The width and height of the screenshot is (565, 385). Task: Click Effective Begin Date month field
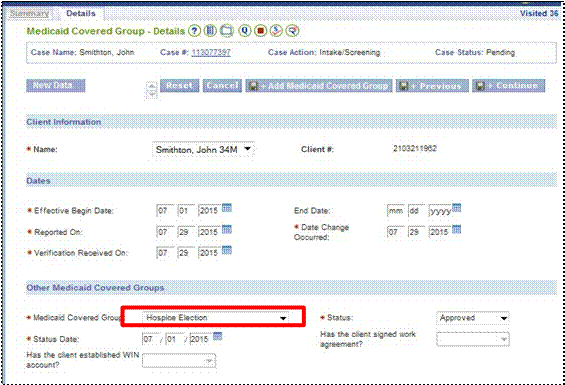pyautogui.click(x=165, y=211)
